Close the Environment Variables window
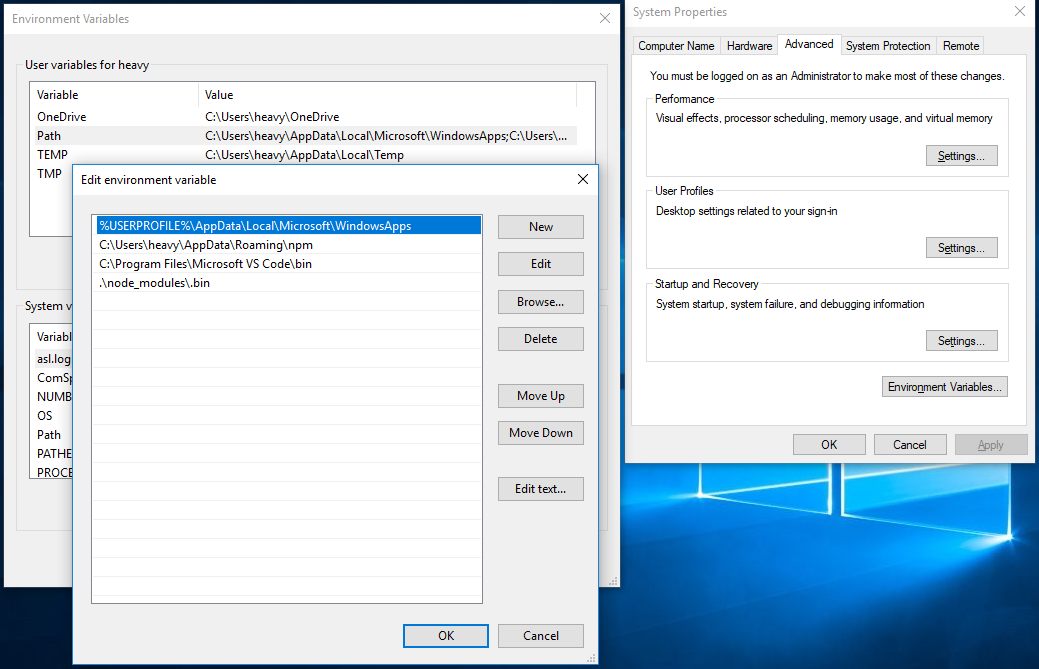 [x=604, y=19]
